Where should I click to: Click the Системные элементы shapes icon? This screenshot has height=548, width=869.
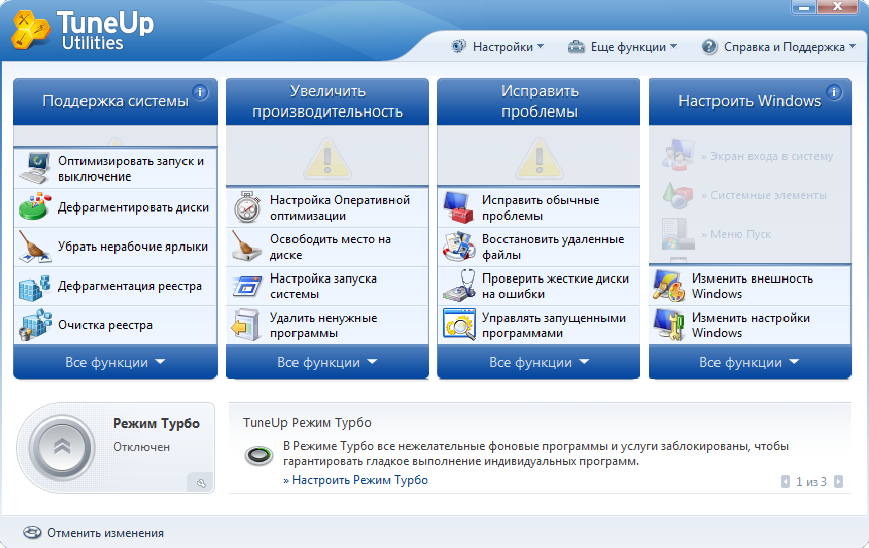coord(678,194)
